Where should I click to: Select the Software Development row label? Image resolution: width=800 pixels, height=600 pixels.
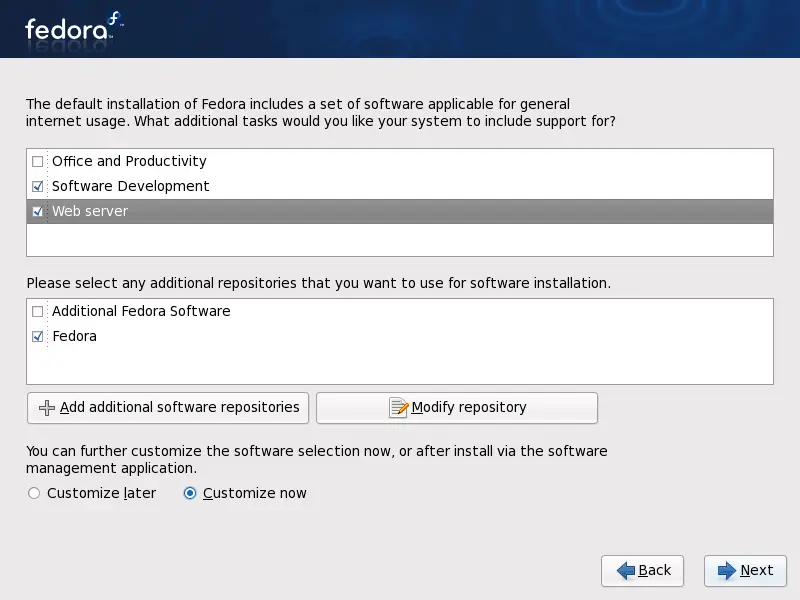(130, 186)
